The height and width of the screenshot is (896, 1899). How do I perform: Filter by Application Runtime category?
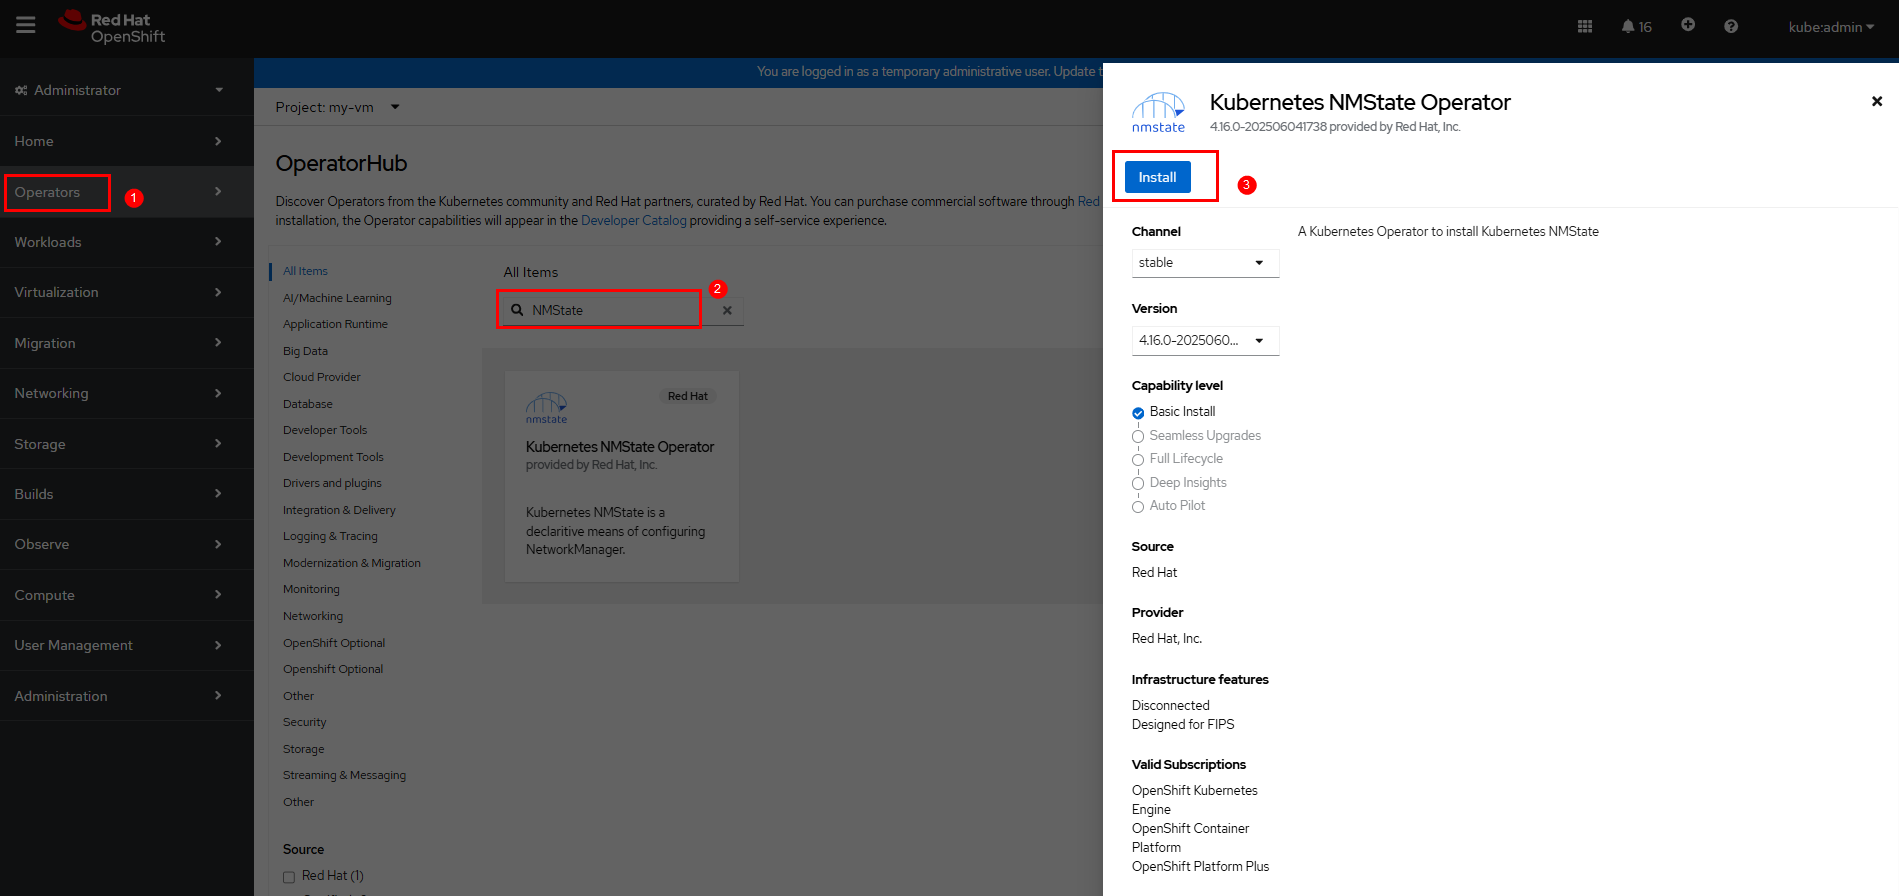tap(335, 324)
